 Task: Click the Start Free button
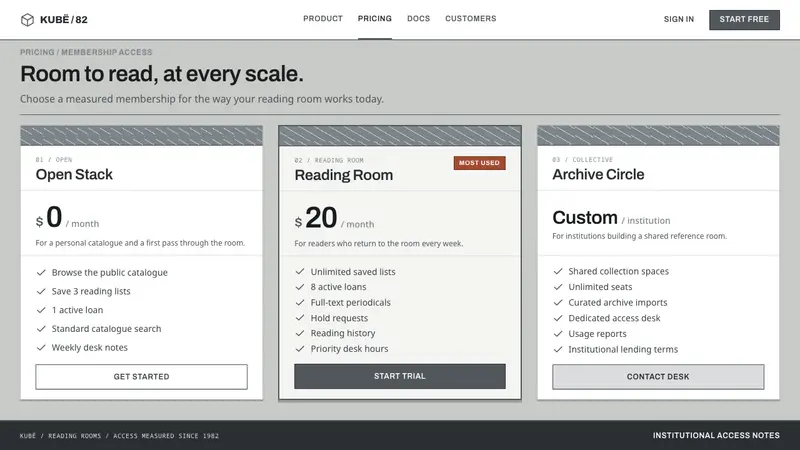click(x=744, y=19)
